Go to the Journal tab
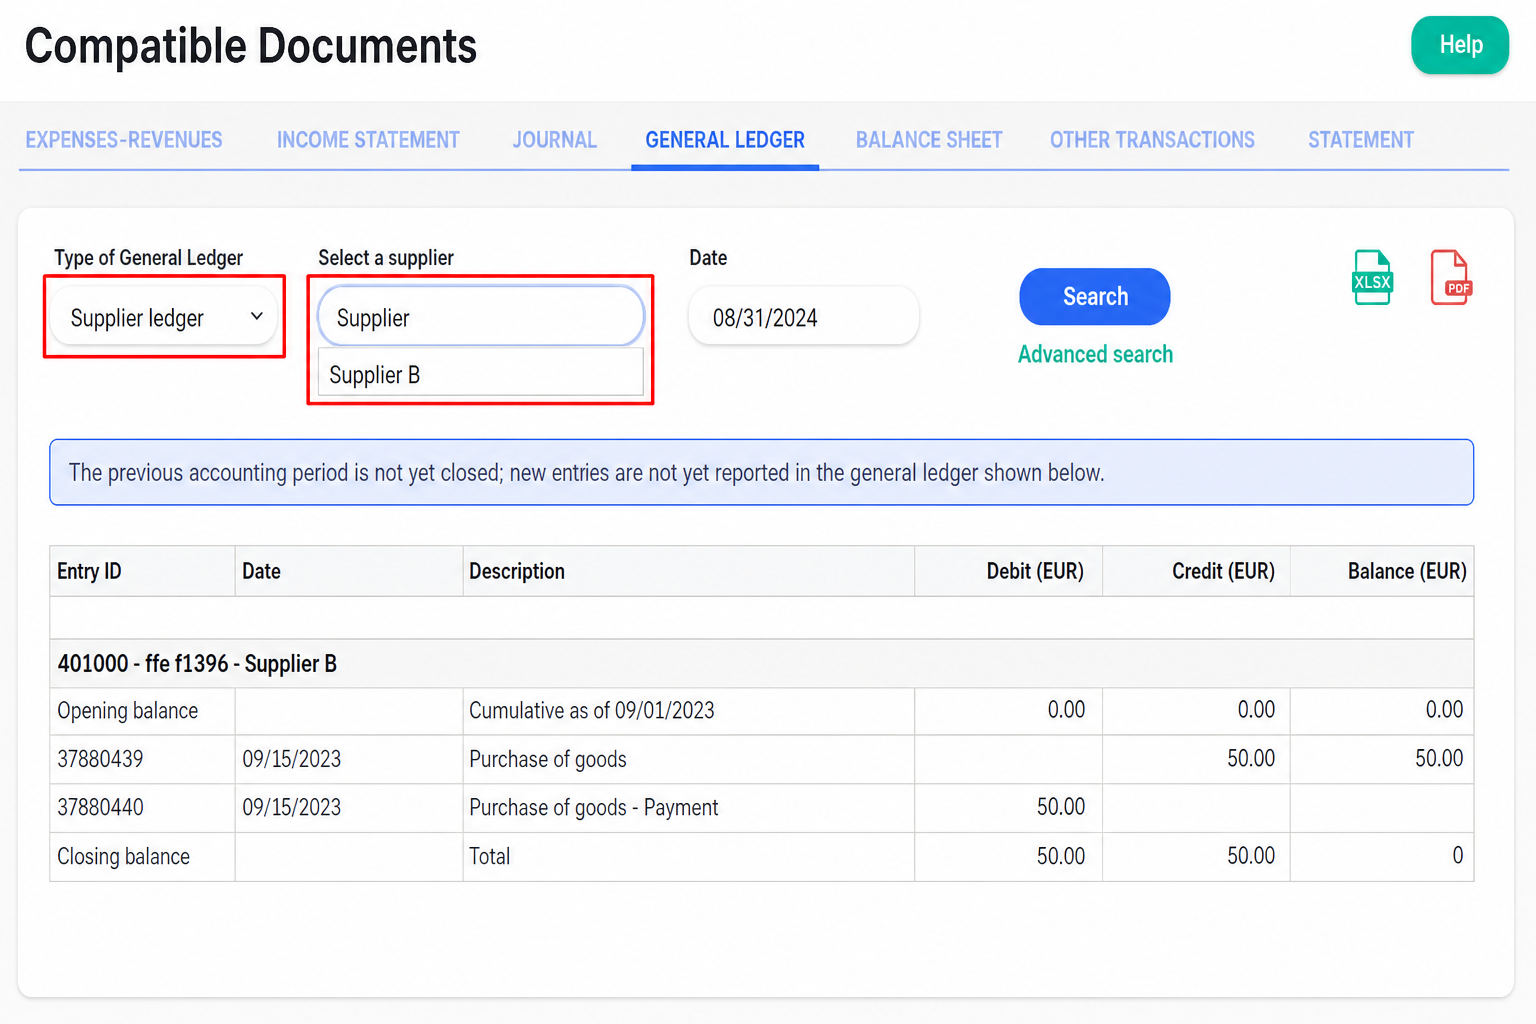1536x1024 pixels. tap(555, 140)
